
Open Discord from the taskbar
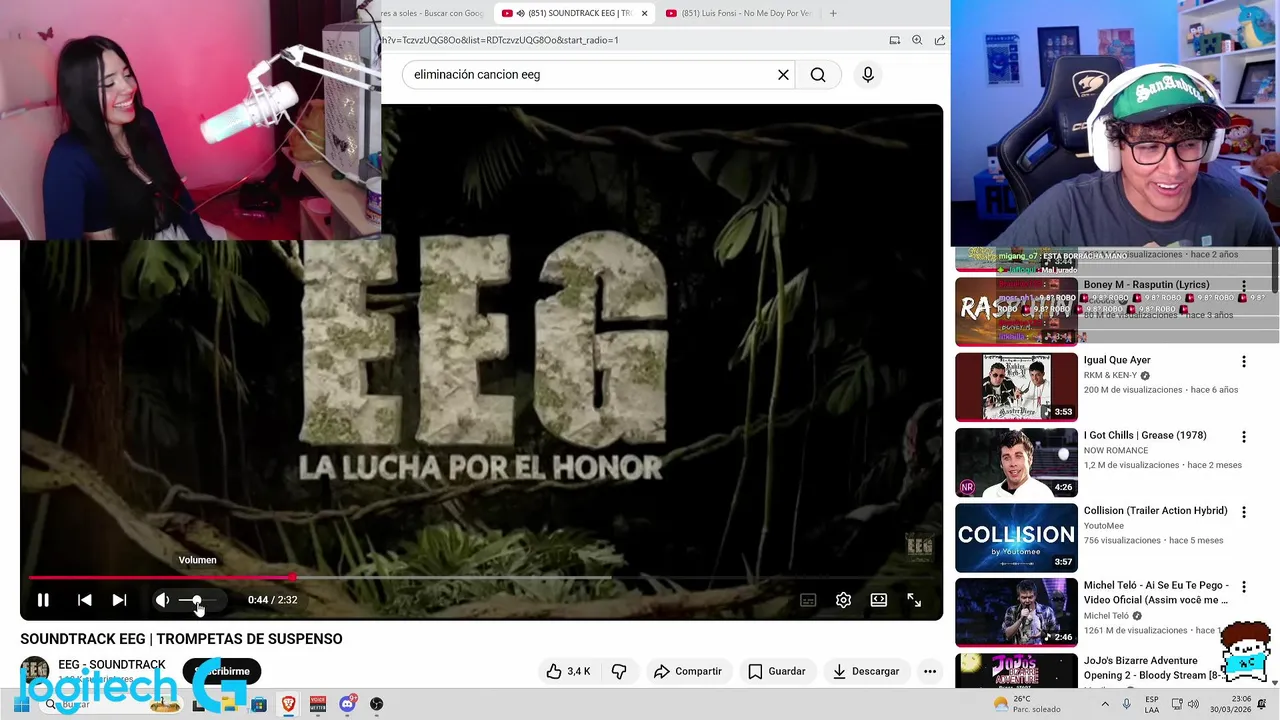point(347,704)
